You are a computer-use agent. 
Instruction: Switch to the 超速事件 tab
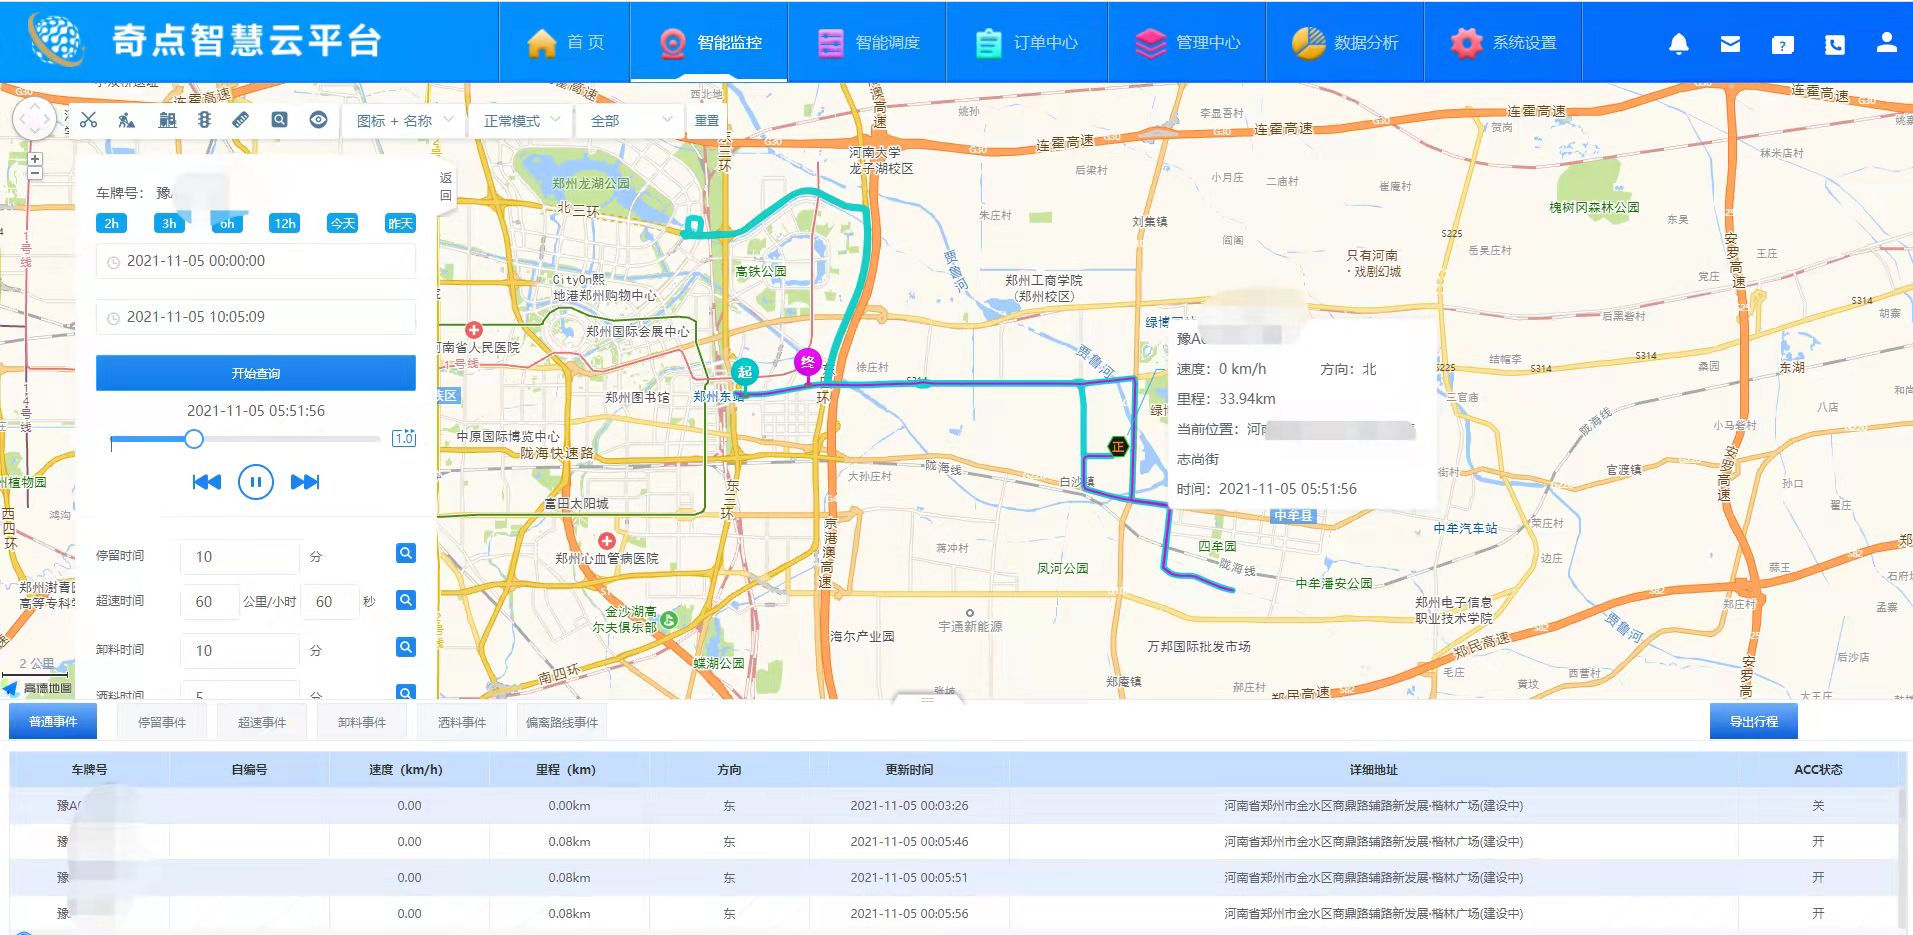coord(262,722)
